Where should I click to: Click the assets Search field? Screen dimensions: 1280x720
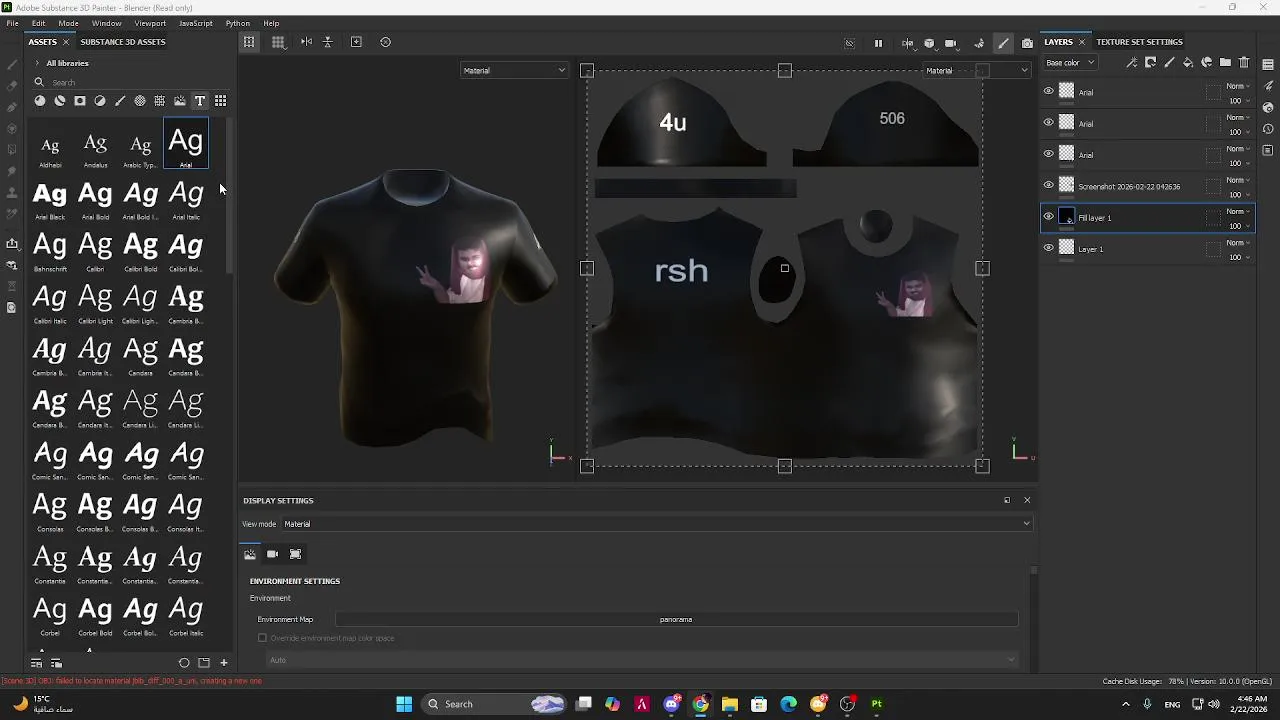(x=130, y=82)
